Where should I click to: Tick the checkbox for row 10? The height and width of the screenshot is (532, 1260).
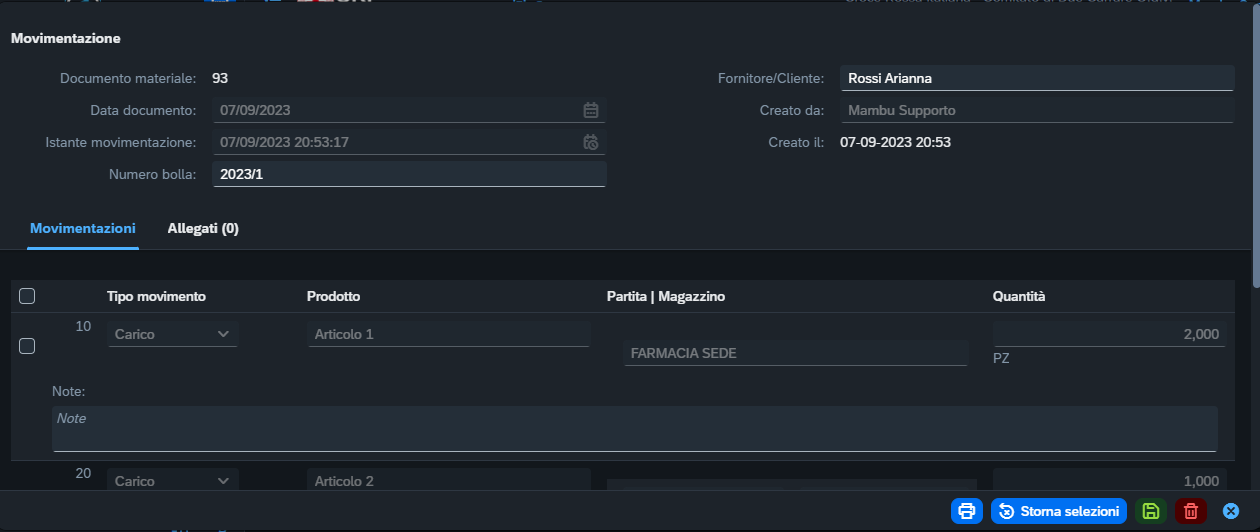coord(27,345)
